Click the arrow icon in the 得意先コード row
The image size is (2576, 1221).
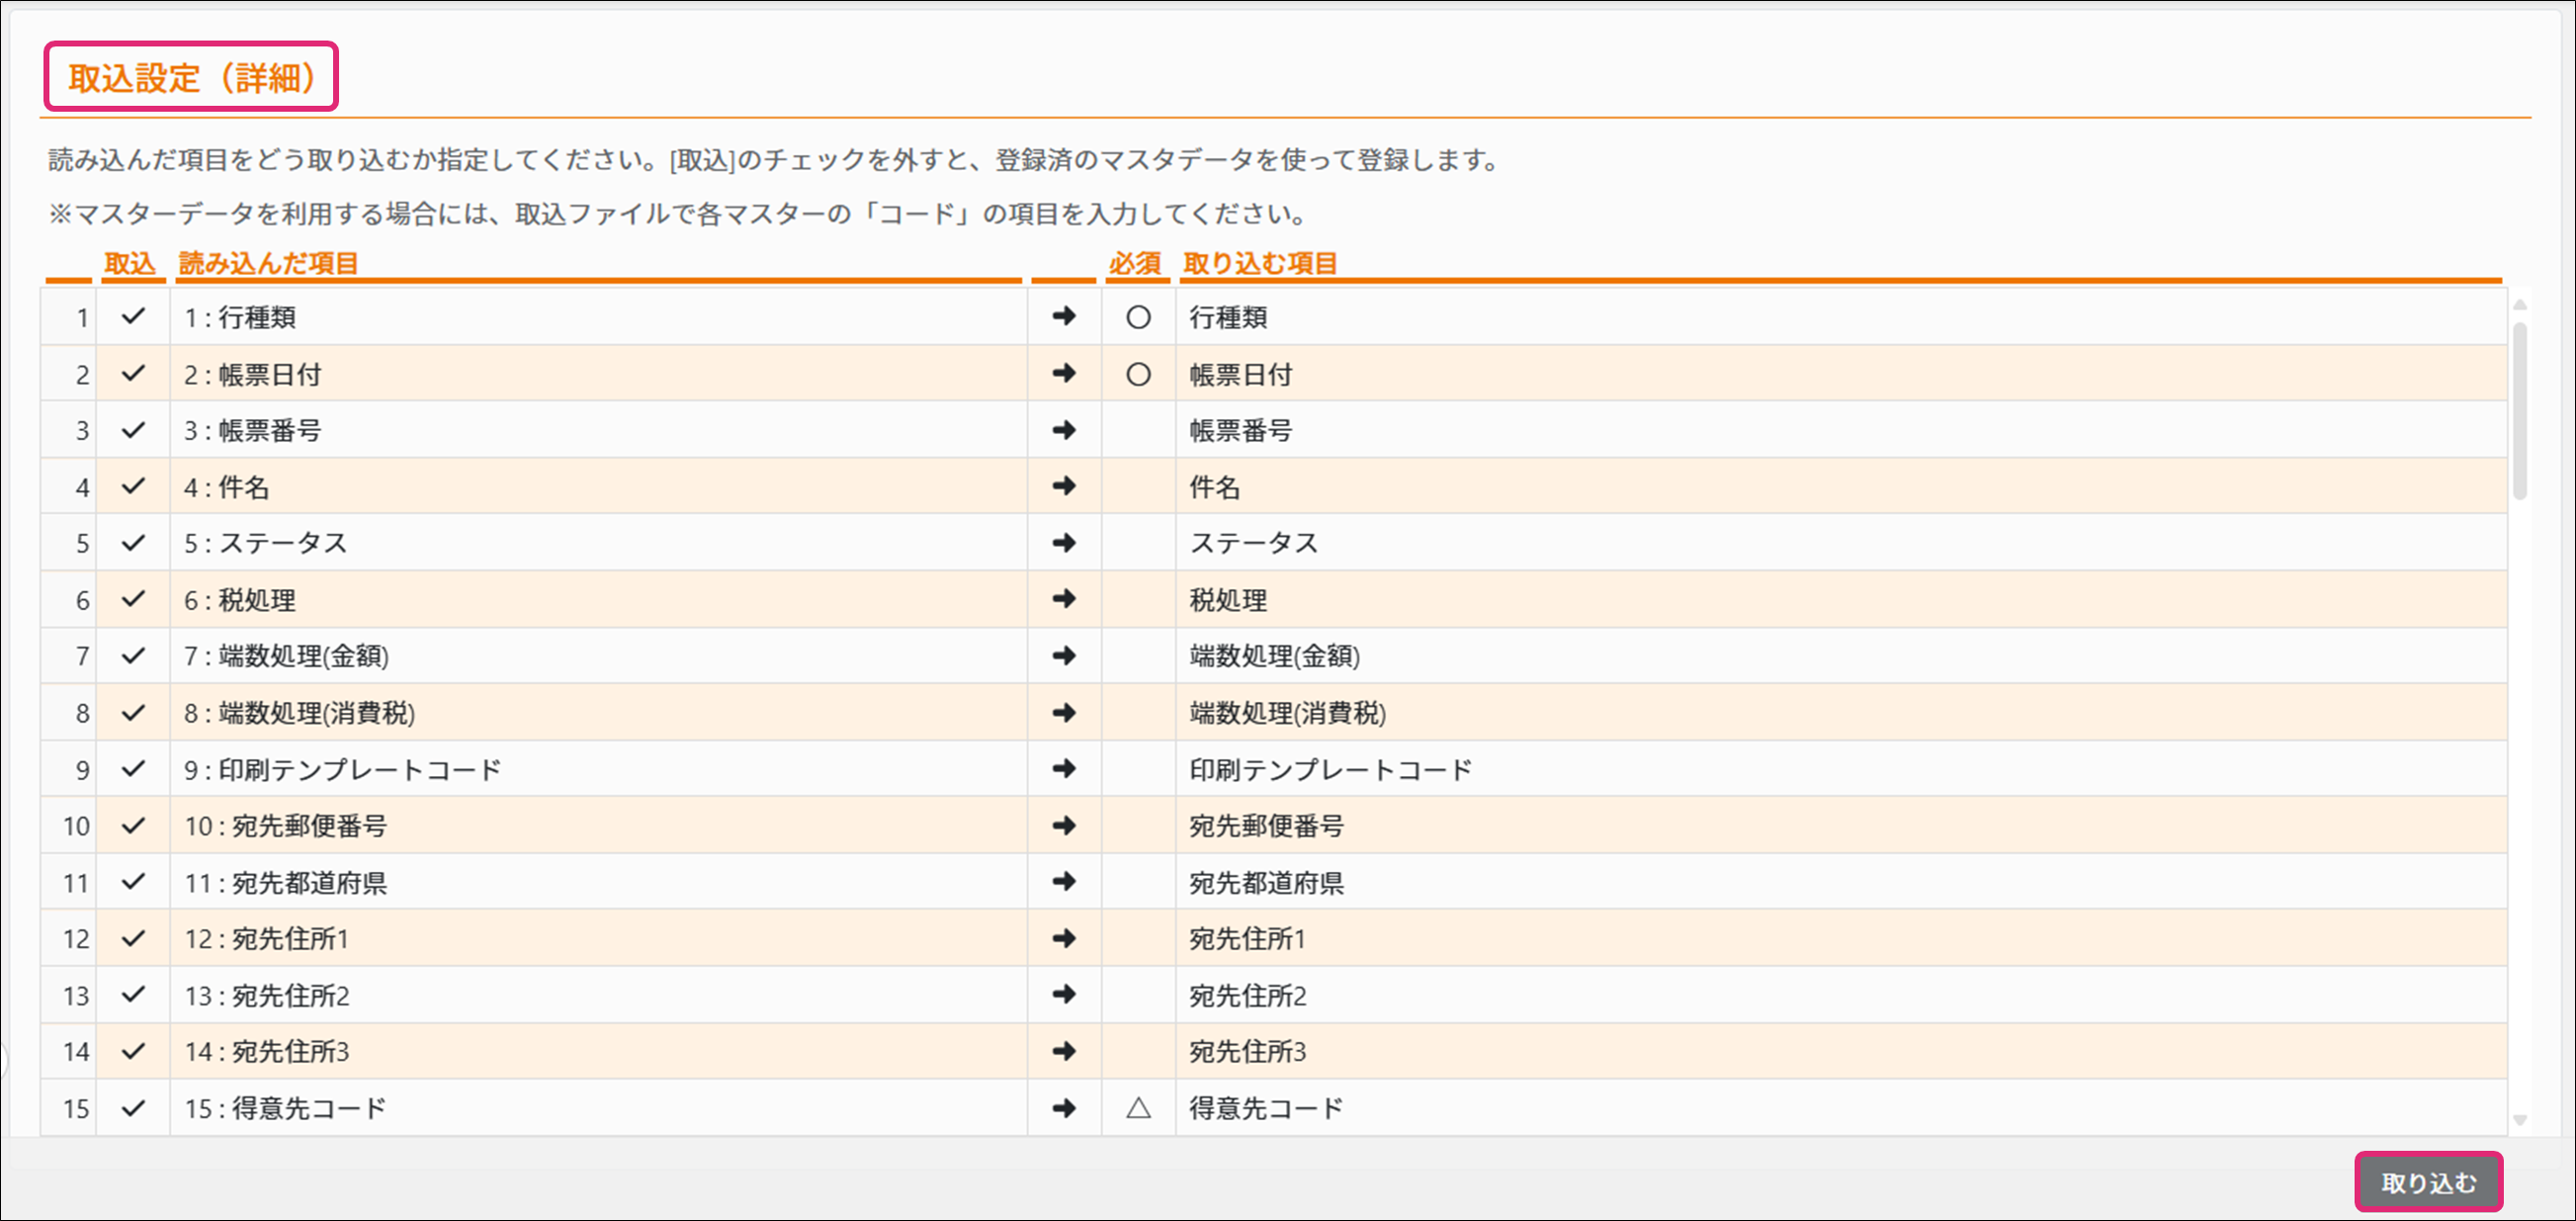(x=1064, y=1108)
